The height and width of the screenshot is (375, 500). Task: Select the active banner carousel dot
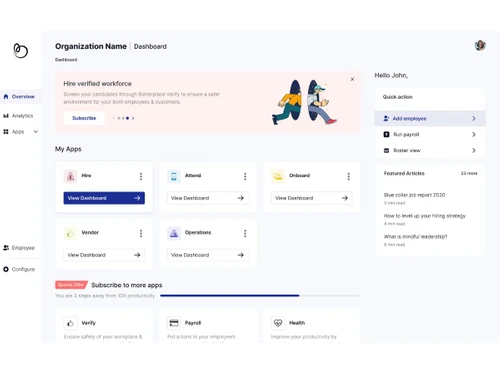(127, 118)
